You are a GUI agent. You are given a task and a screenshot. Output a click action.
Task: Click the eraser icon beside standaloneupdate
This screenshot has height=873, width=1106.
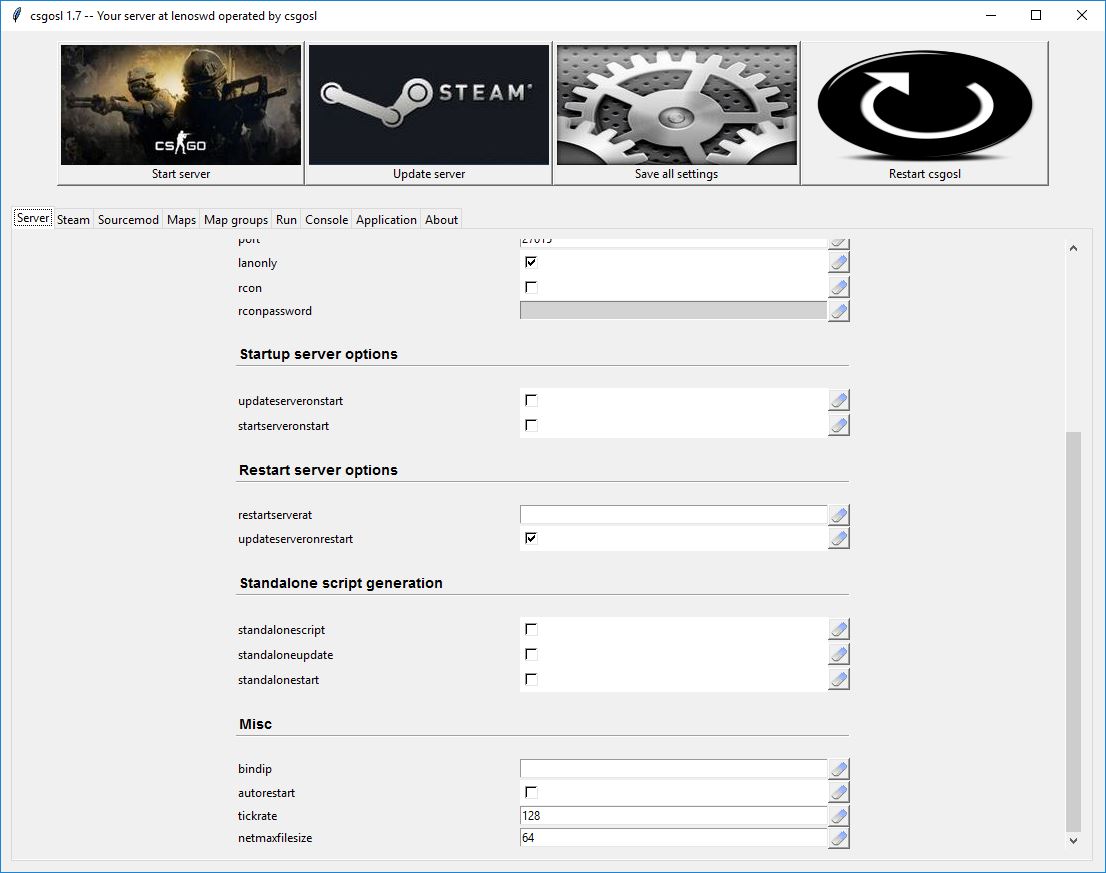839,654
